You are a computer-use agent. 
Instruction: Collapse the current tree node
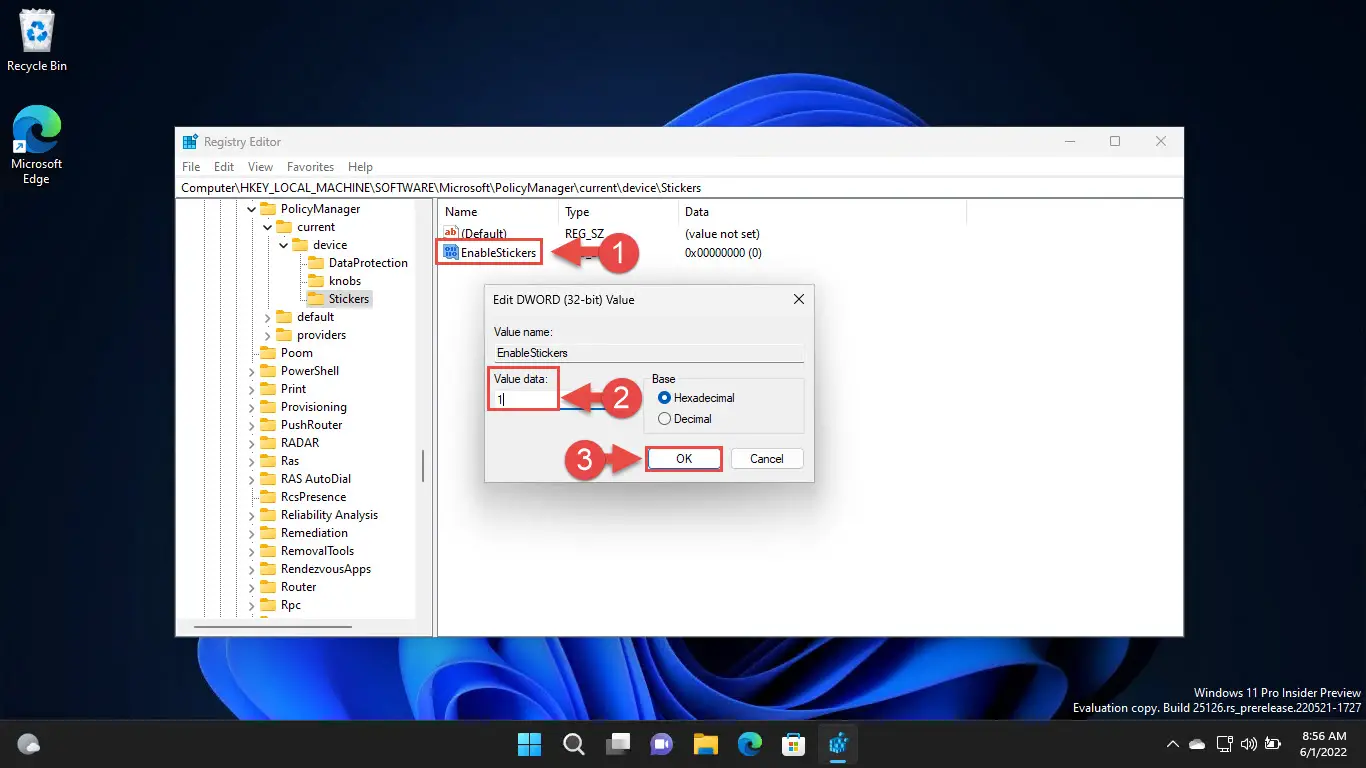click(x=268, y=227)
